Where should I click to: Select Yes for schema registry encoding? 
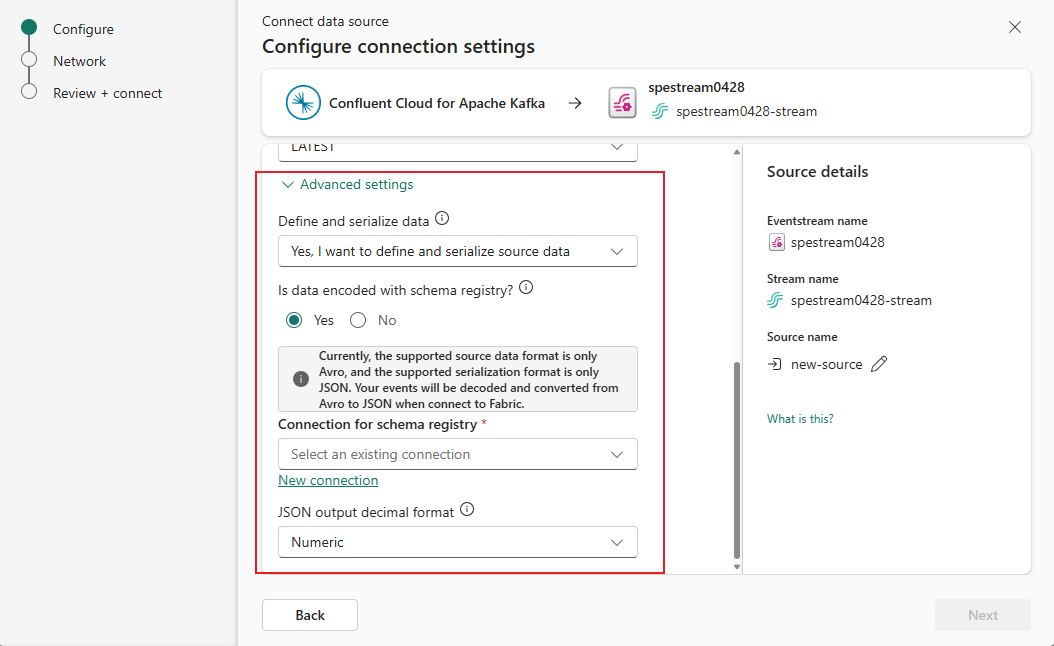(295, 319)
